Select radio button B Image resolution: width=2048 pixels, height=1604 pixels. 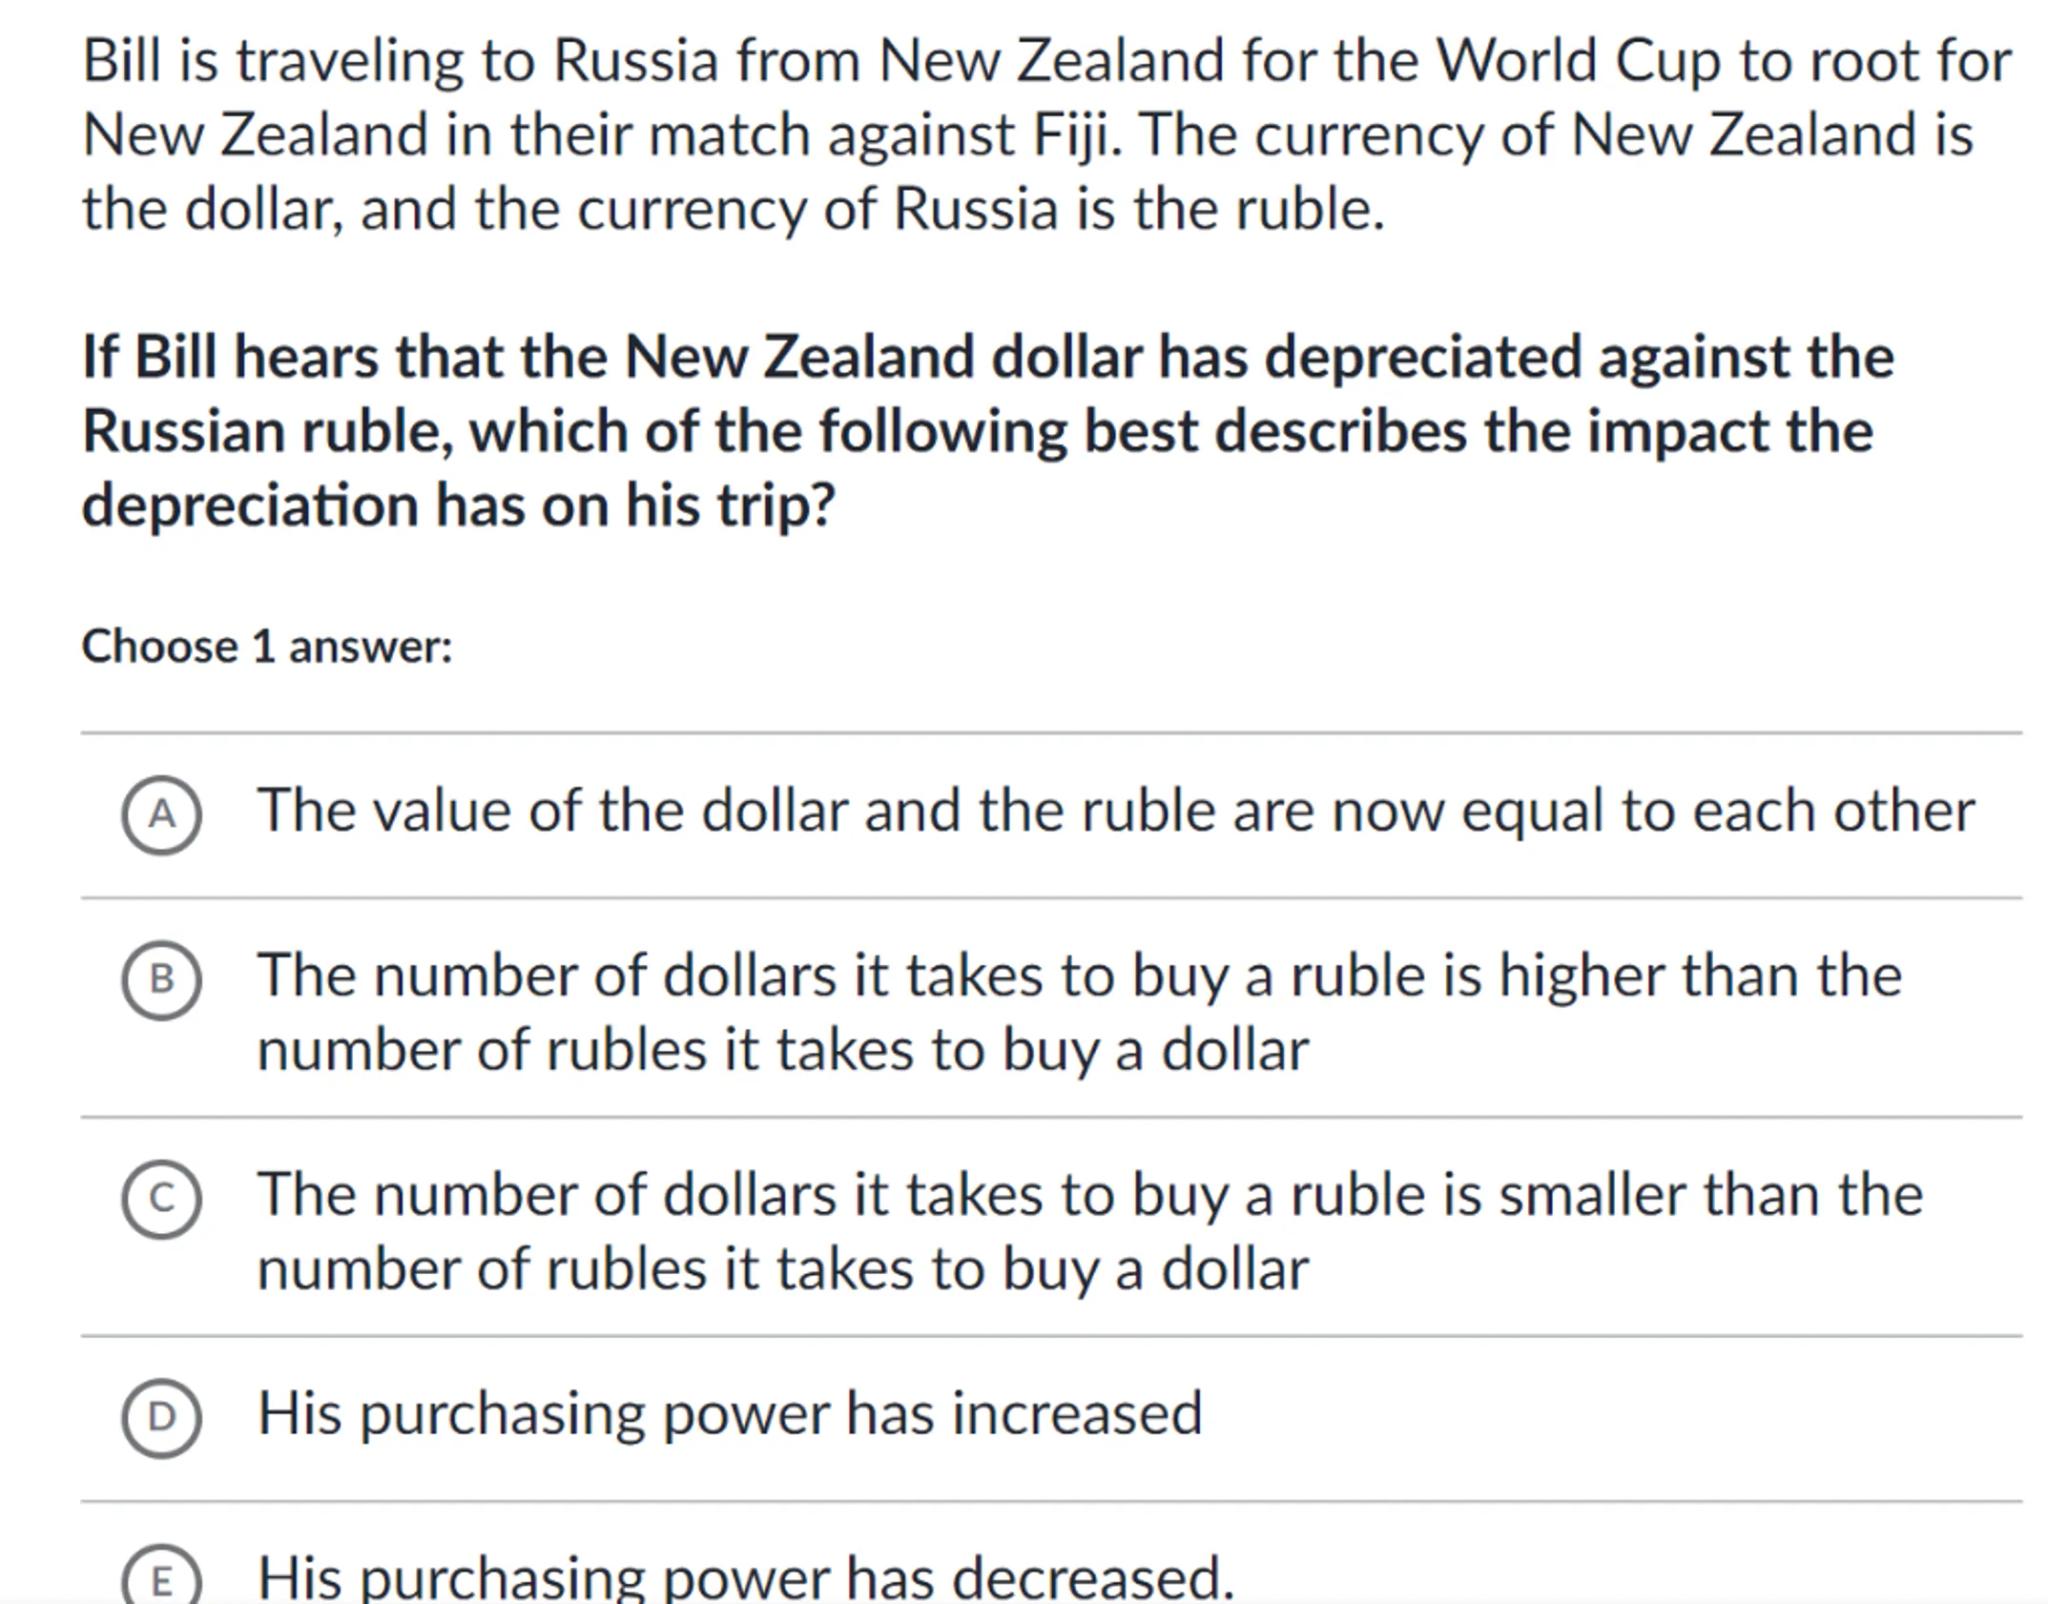click(161, 980)
